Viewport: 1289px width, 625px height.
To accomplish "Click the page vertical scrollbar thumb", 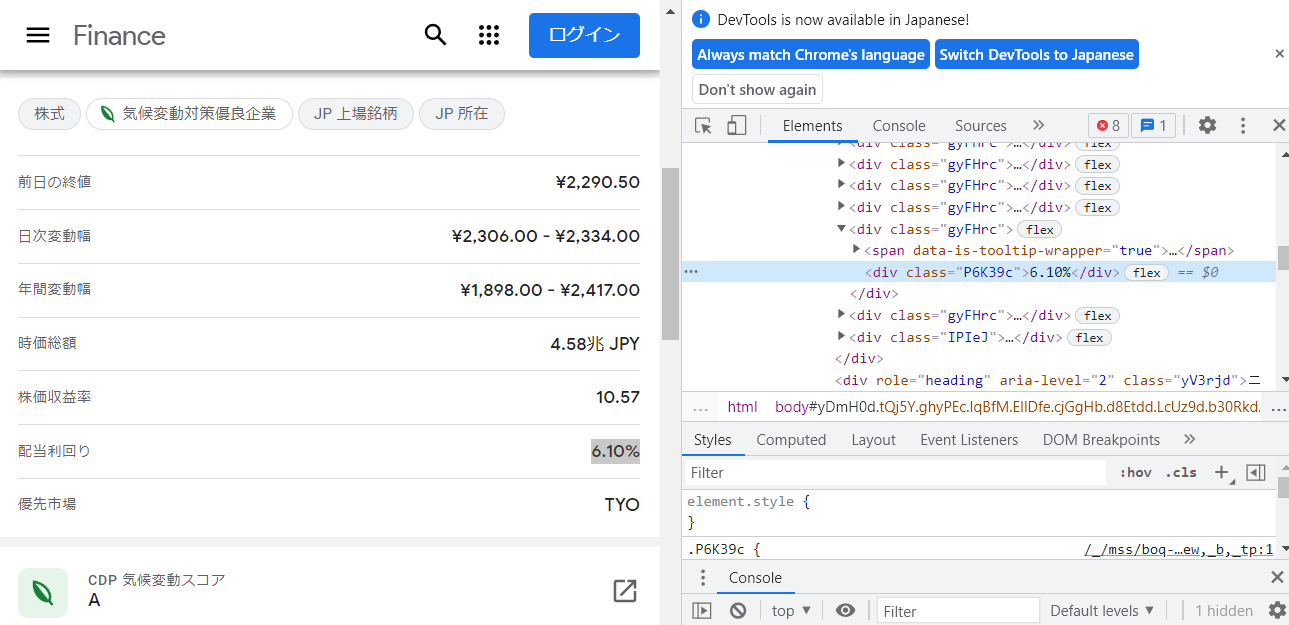I will point(670,254).
